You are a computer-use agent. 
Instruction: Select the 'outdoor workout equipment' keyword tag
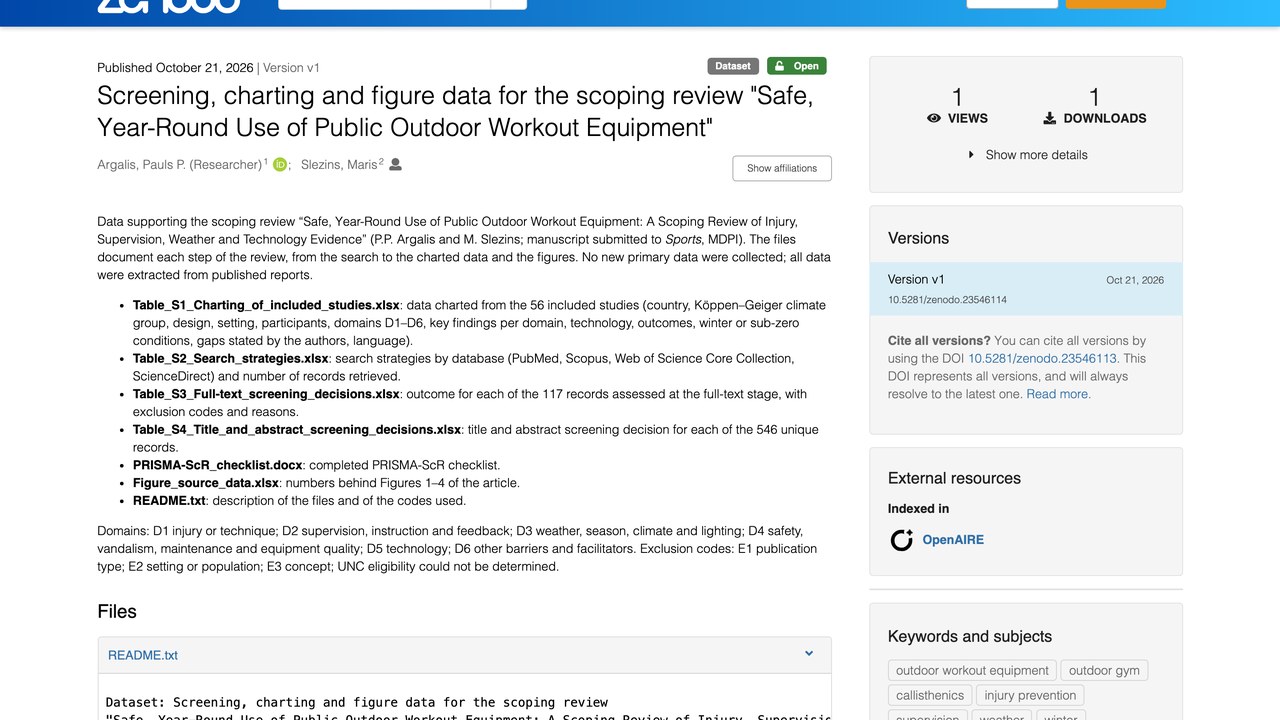tap(972, 671)
